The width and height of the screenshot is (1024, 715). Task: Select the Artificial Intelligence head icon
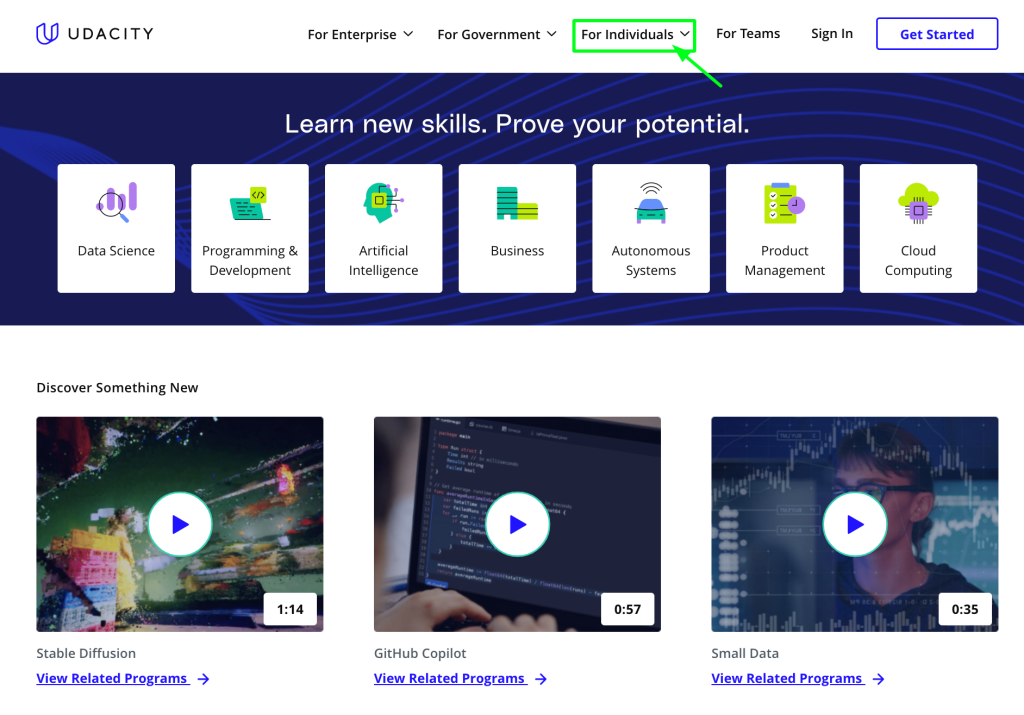(383, 203)
